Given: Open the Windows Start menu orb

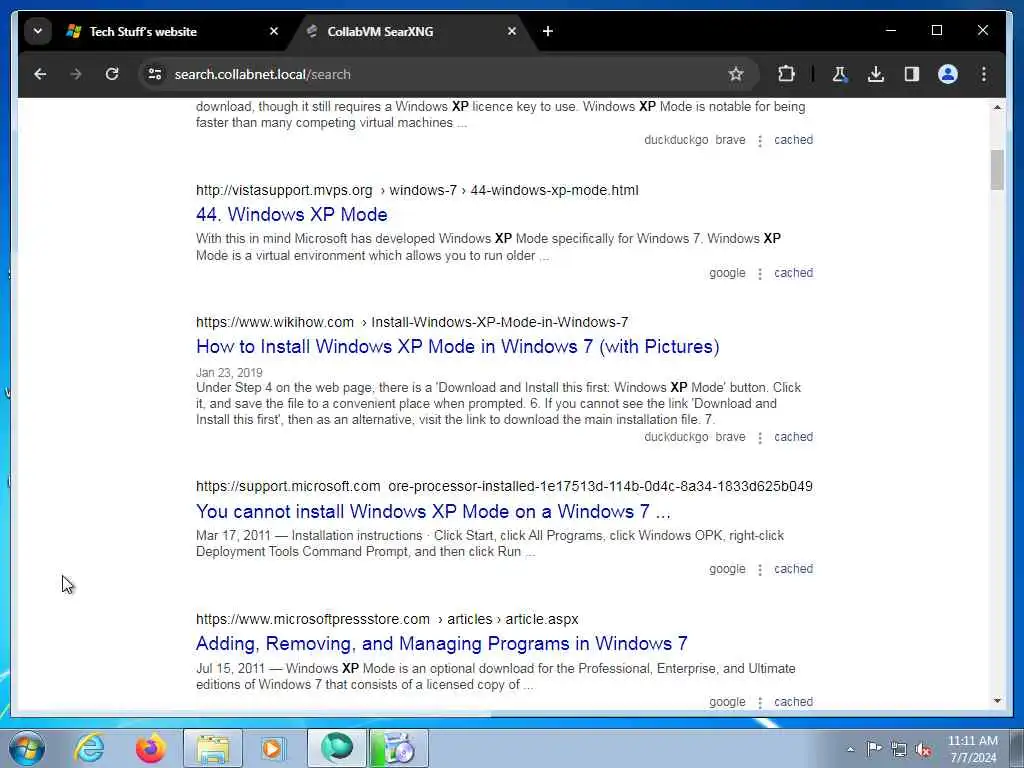Looking at the screenshot, I should (x=27, y=748).
